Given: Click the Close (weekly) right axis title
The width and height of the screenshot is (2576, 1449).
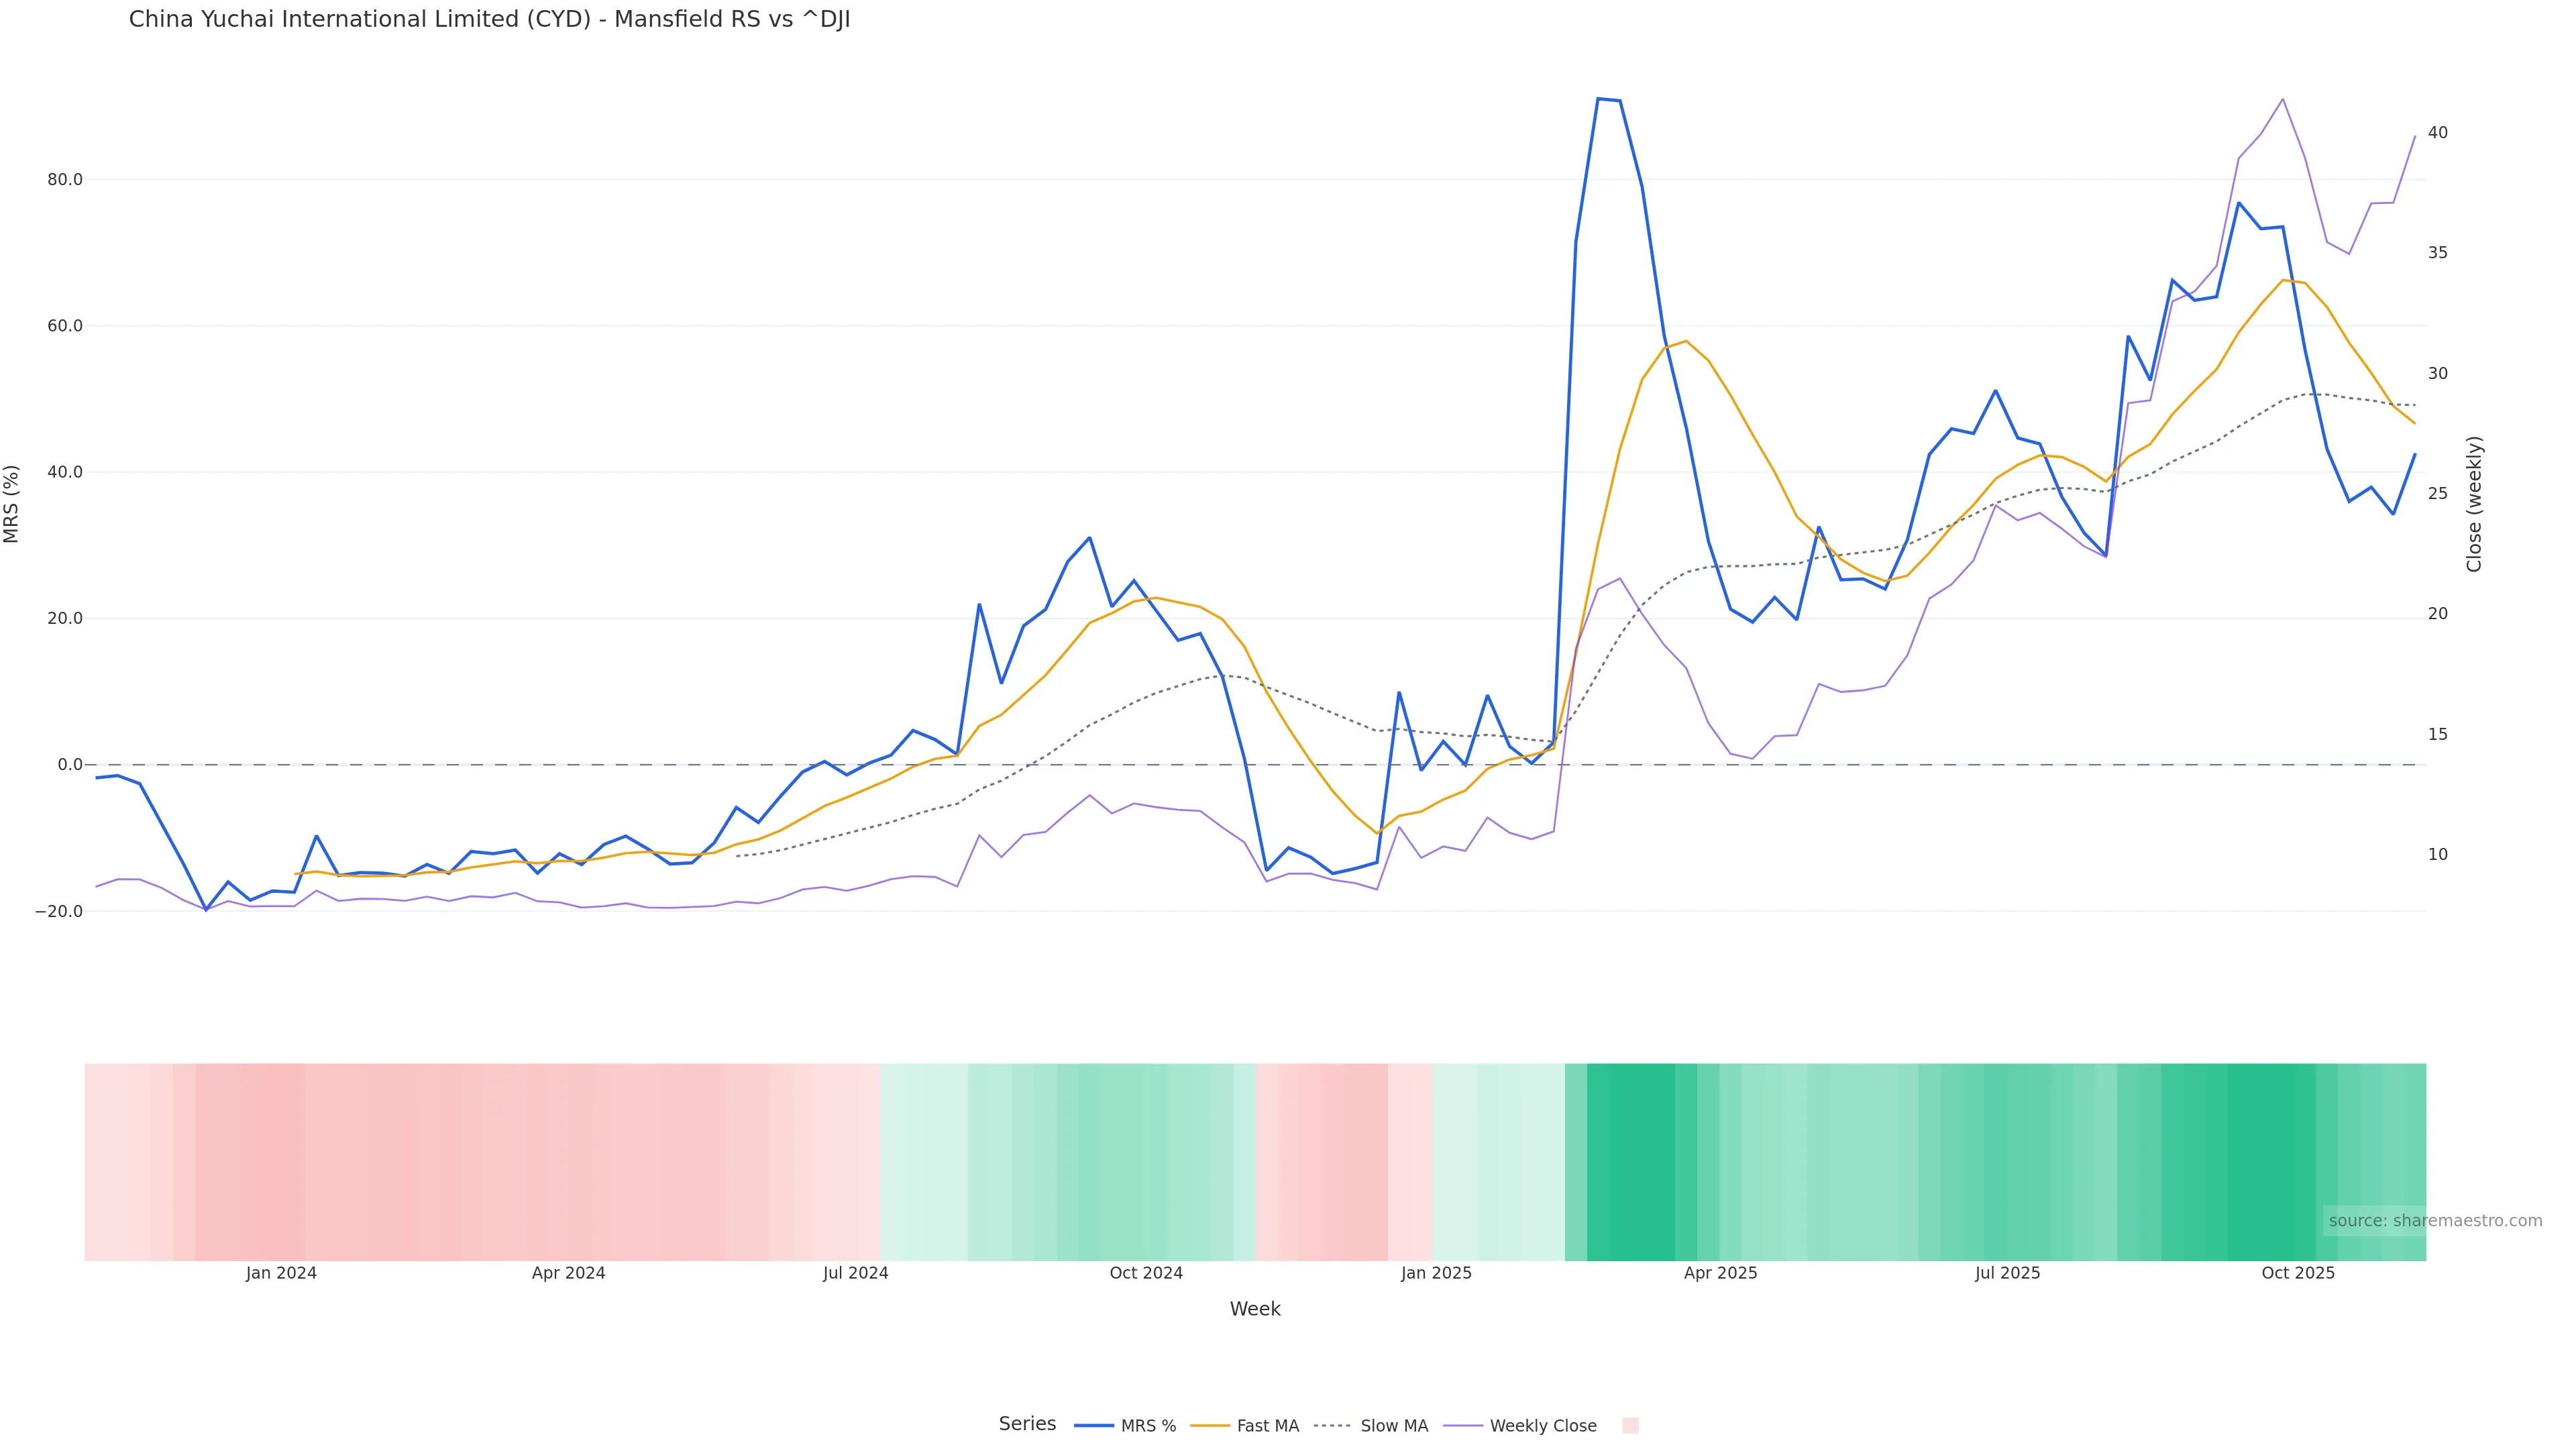Looking at the screenshot, I should (x=2474, y=504).
